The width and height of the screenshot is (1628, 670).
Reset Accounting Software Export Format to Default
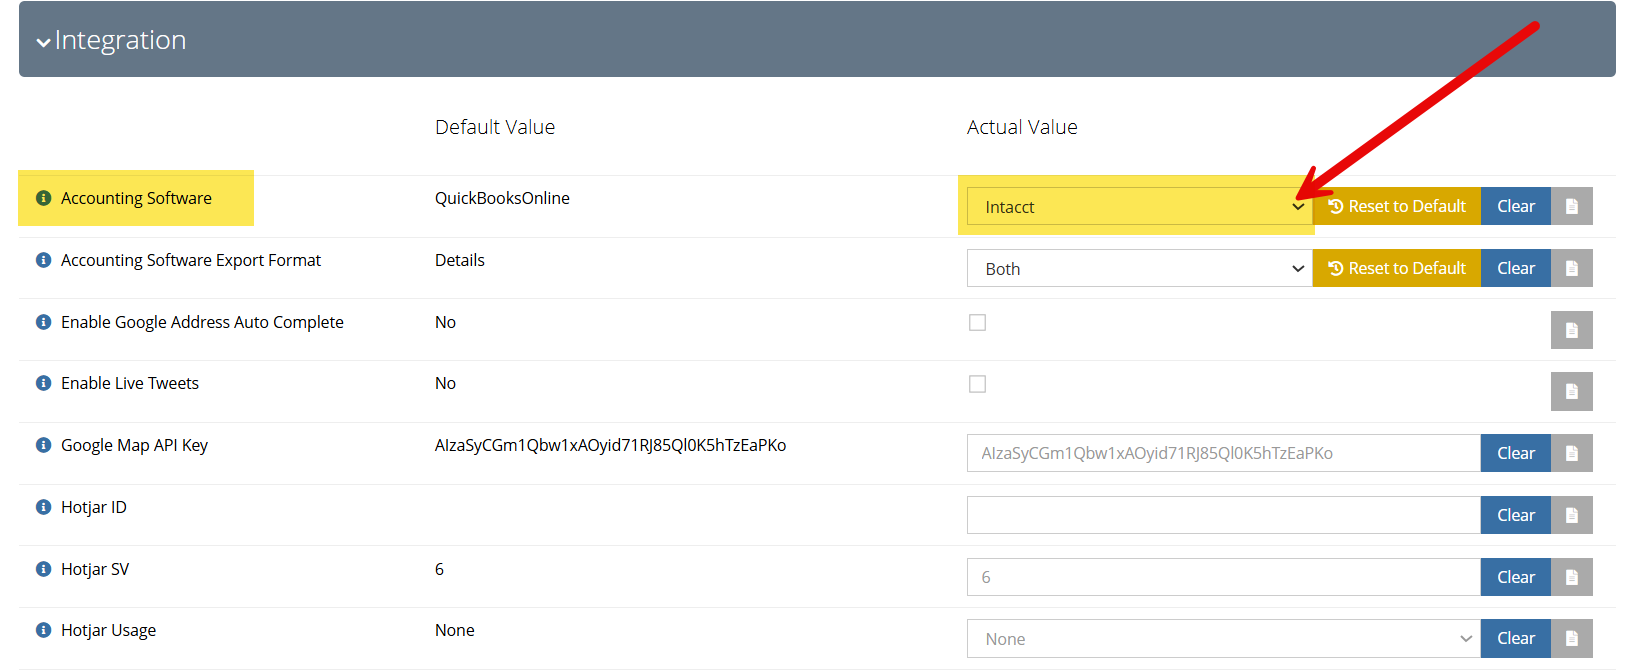pyautogui.click(x=1397, y=268)
